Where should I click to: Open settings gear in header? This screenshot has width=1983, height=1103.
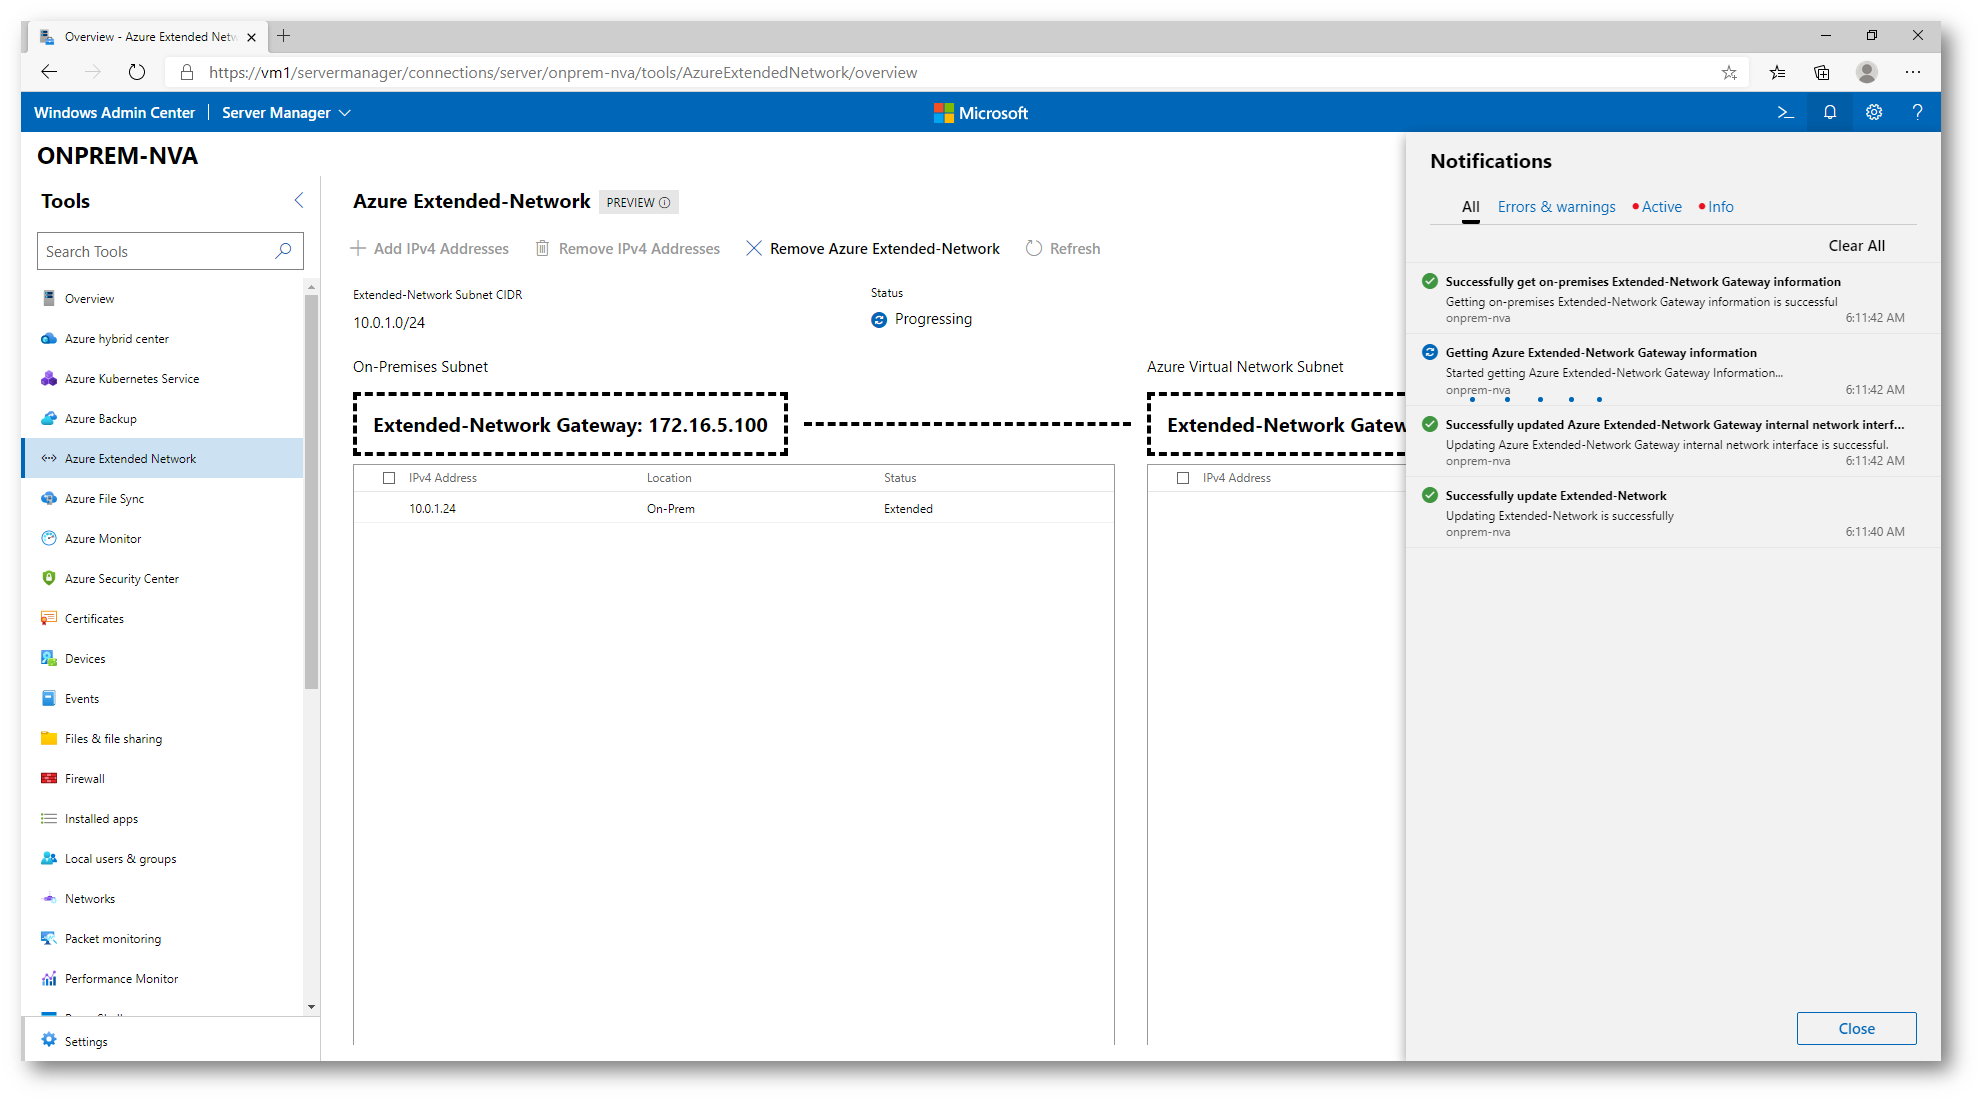[1874, 113]
